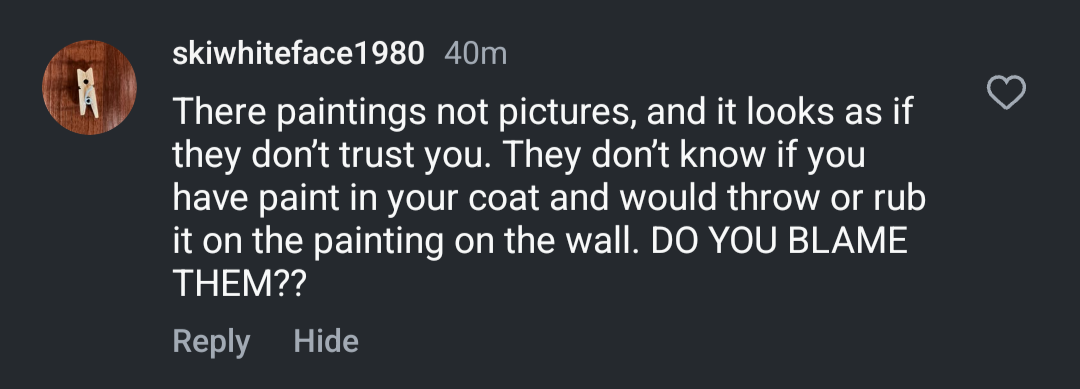Viewport: 1080px width, 389px height.
Task: Click the word 'THEM??' in the comment
Action: 238,284
